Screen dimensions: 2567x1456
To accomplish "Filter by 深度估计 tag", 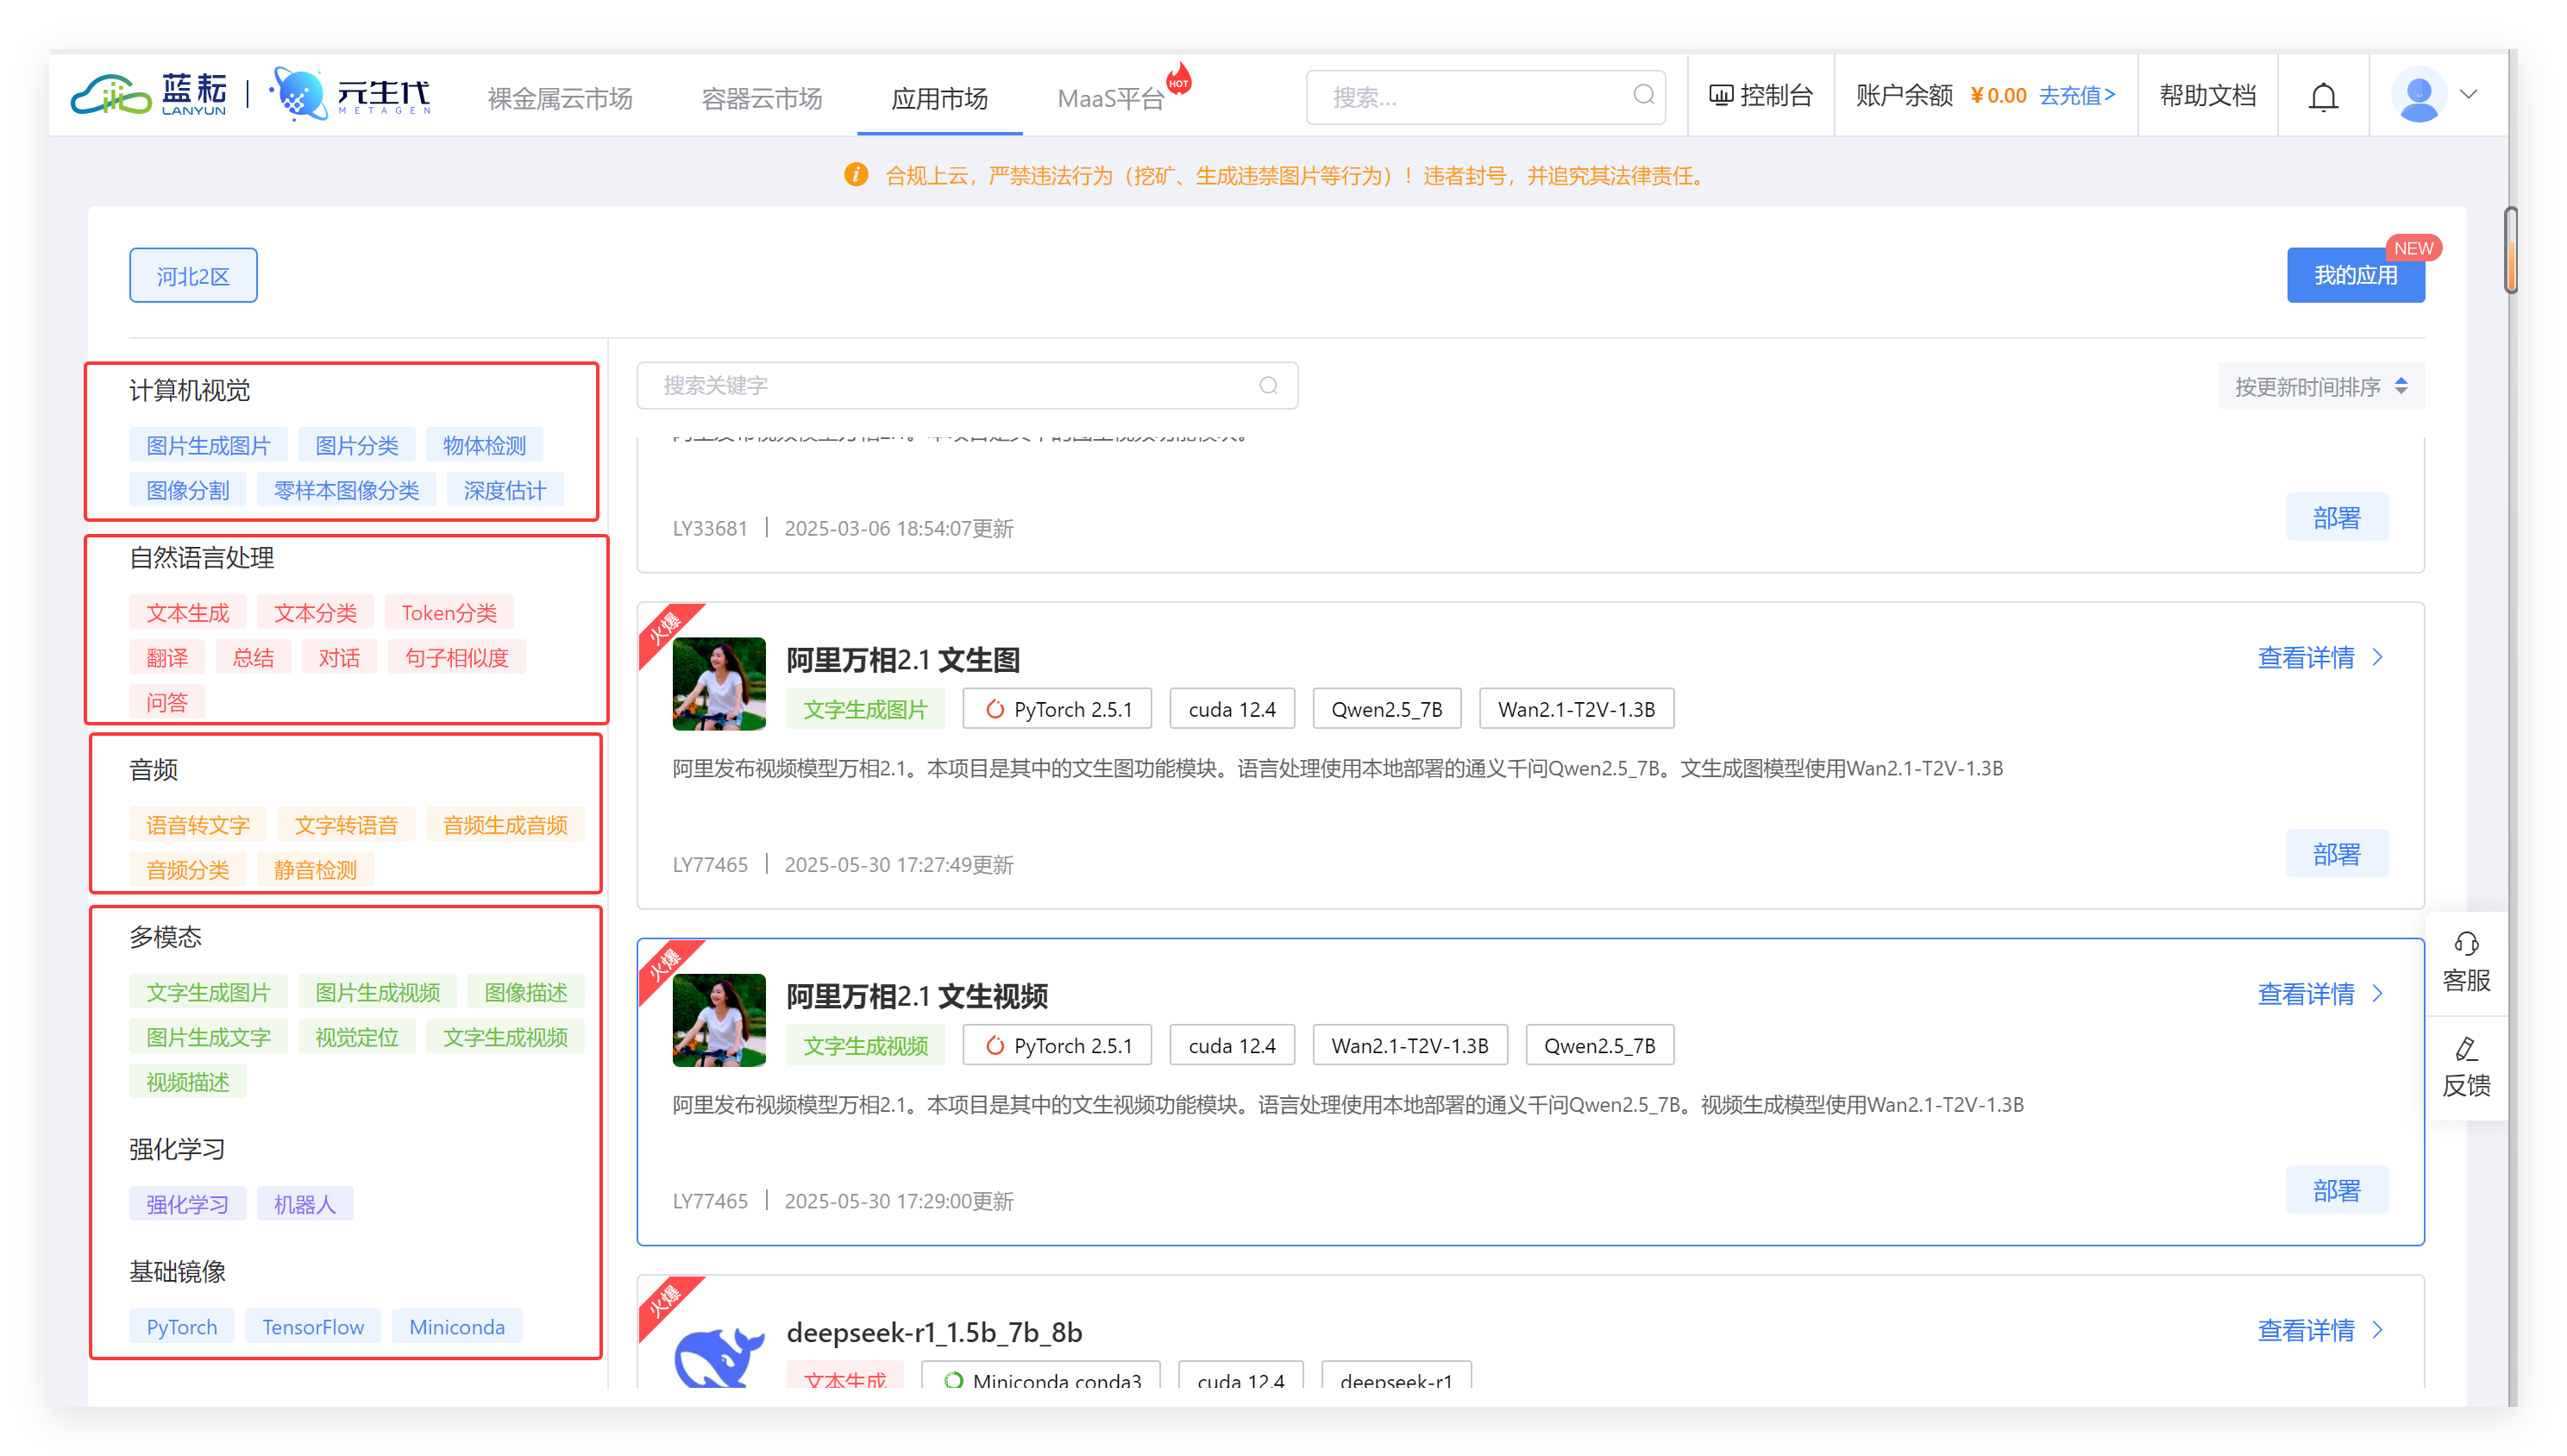I will point(504,490).
